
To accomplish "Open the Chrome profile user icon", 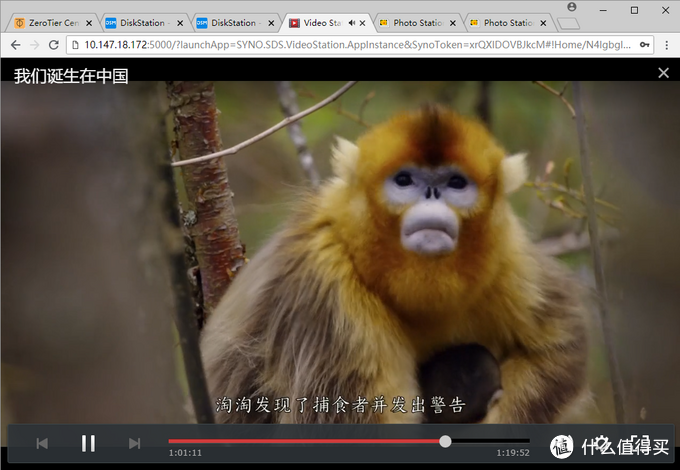I will click(572, 7).
